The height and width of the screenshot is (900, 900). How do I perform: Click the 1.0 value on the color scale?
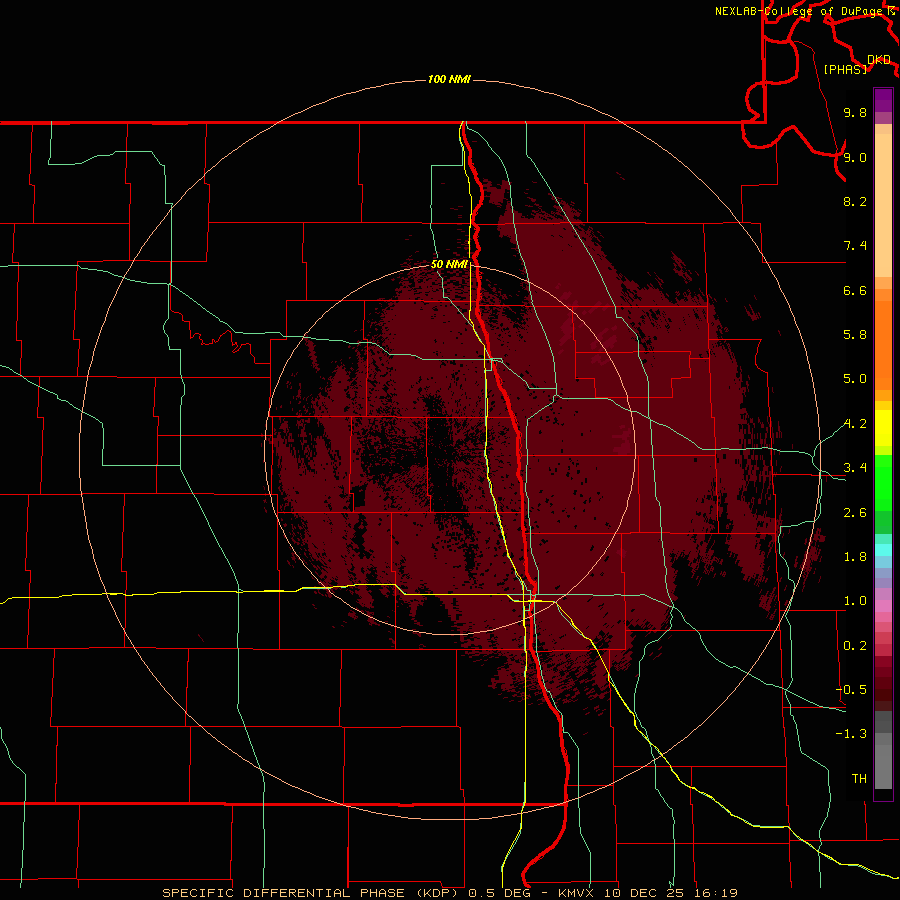point(855,601)
